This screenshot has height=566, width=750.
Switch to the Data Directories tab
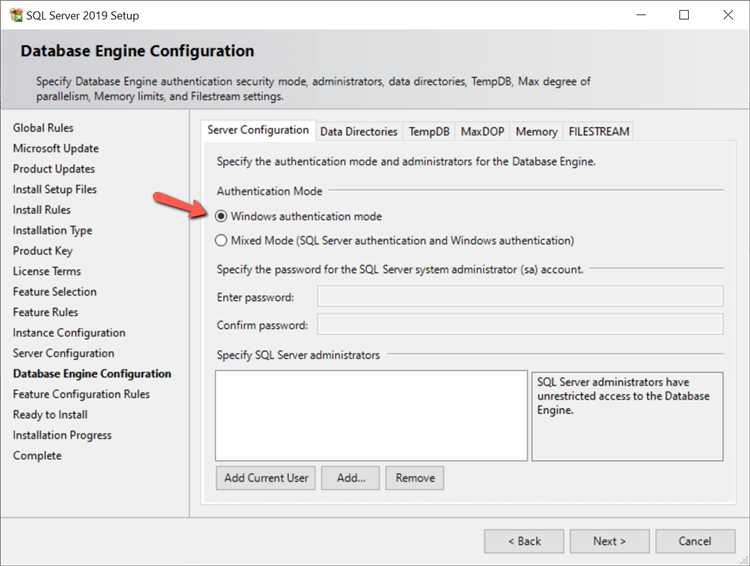[359, 131]
